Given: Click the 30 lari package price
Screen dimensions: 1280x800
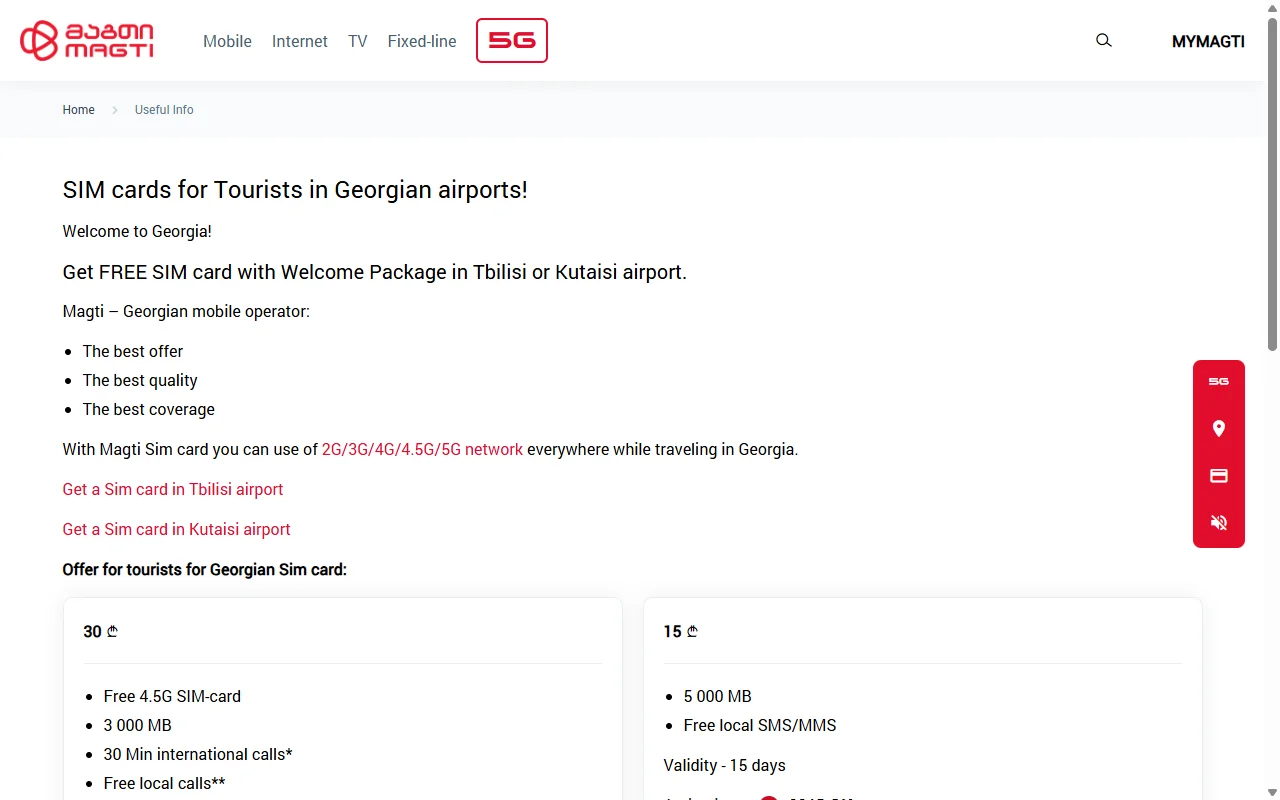Looking at the screenshot, I should tap(101, 631).
